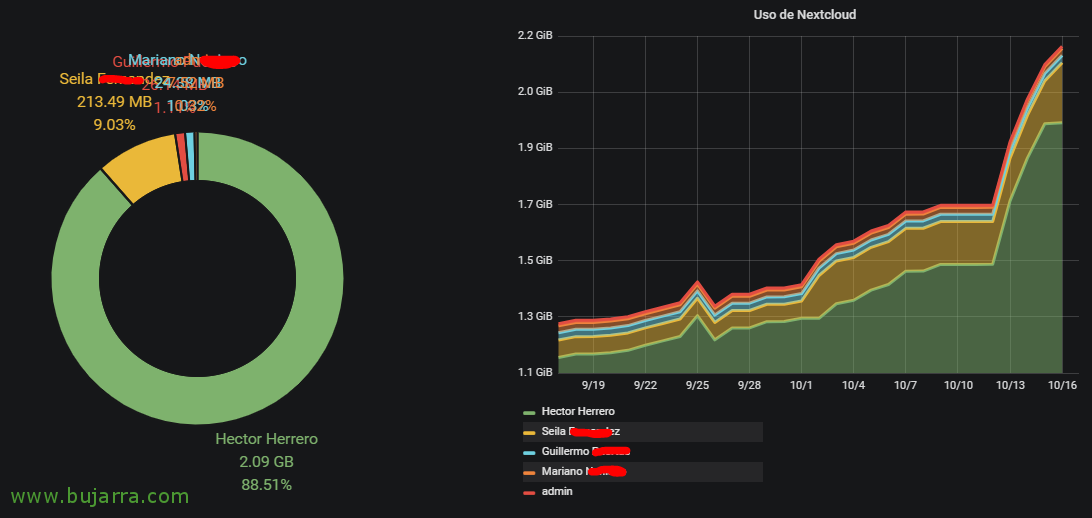Viewport: 1092px width, 518px height.
Task: Click the '1.9 GiB' y-axis label
Action: (x=536, y=148)
